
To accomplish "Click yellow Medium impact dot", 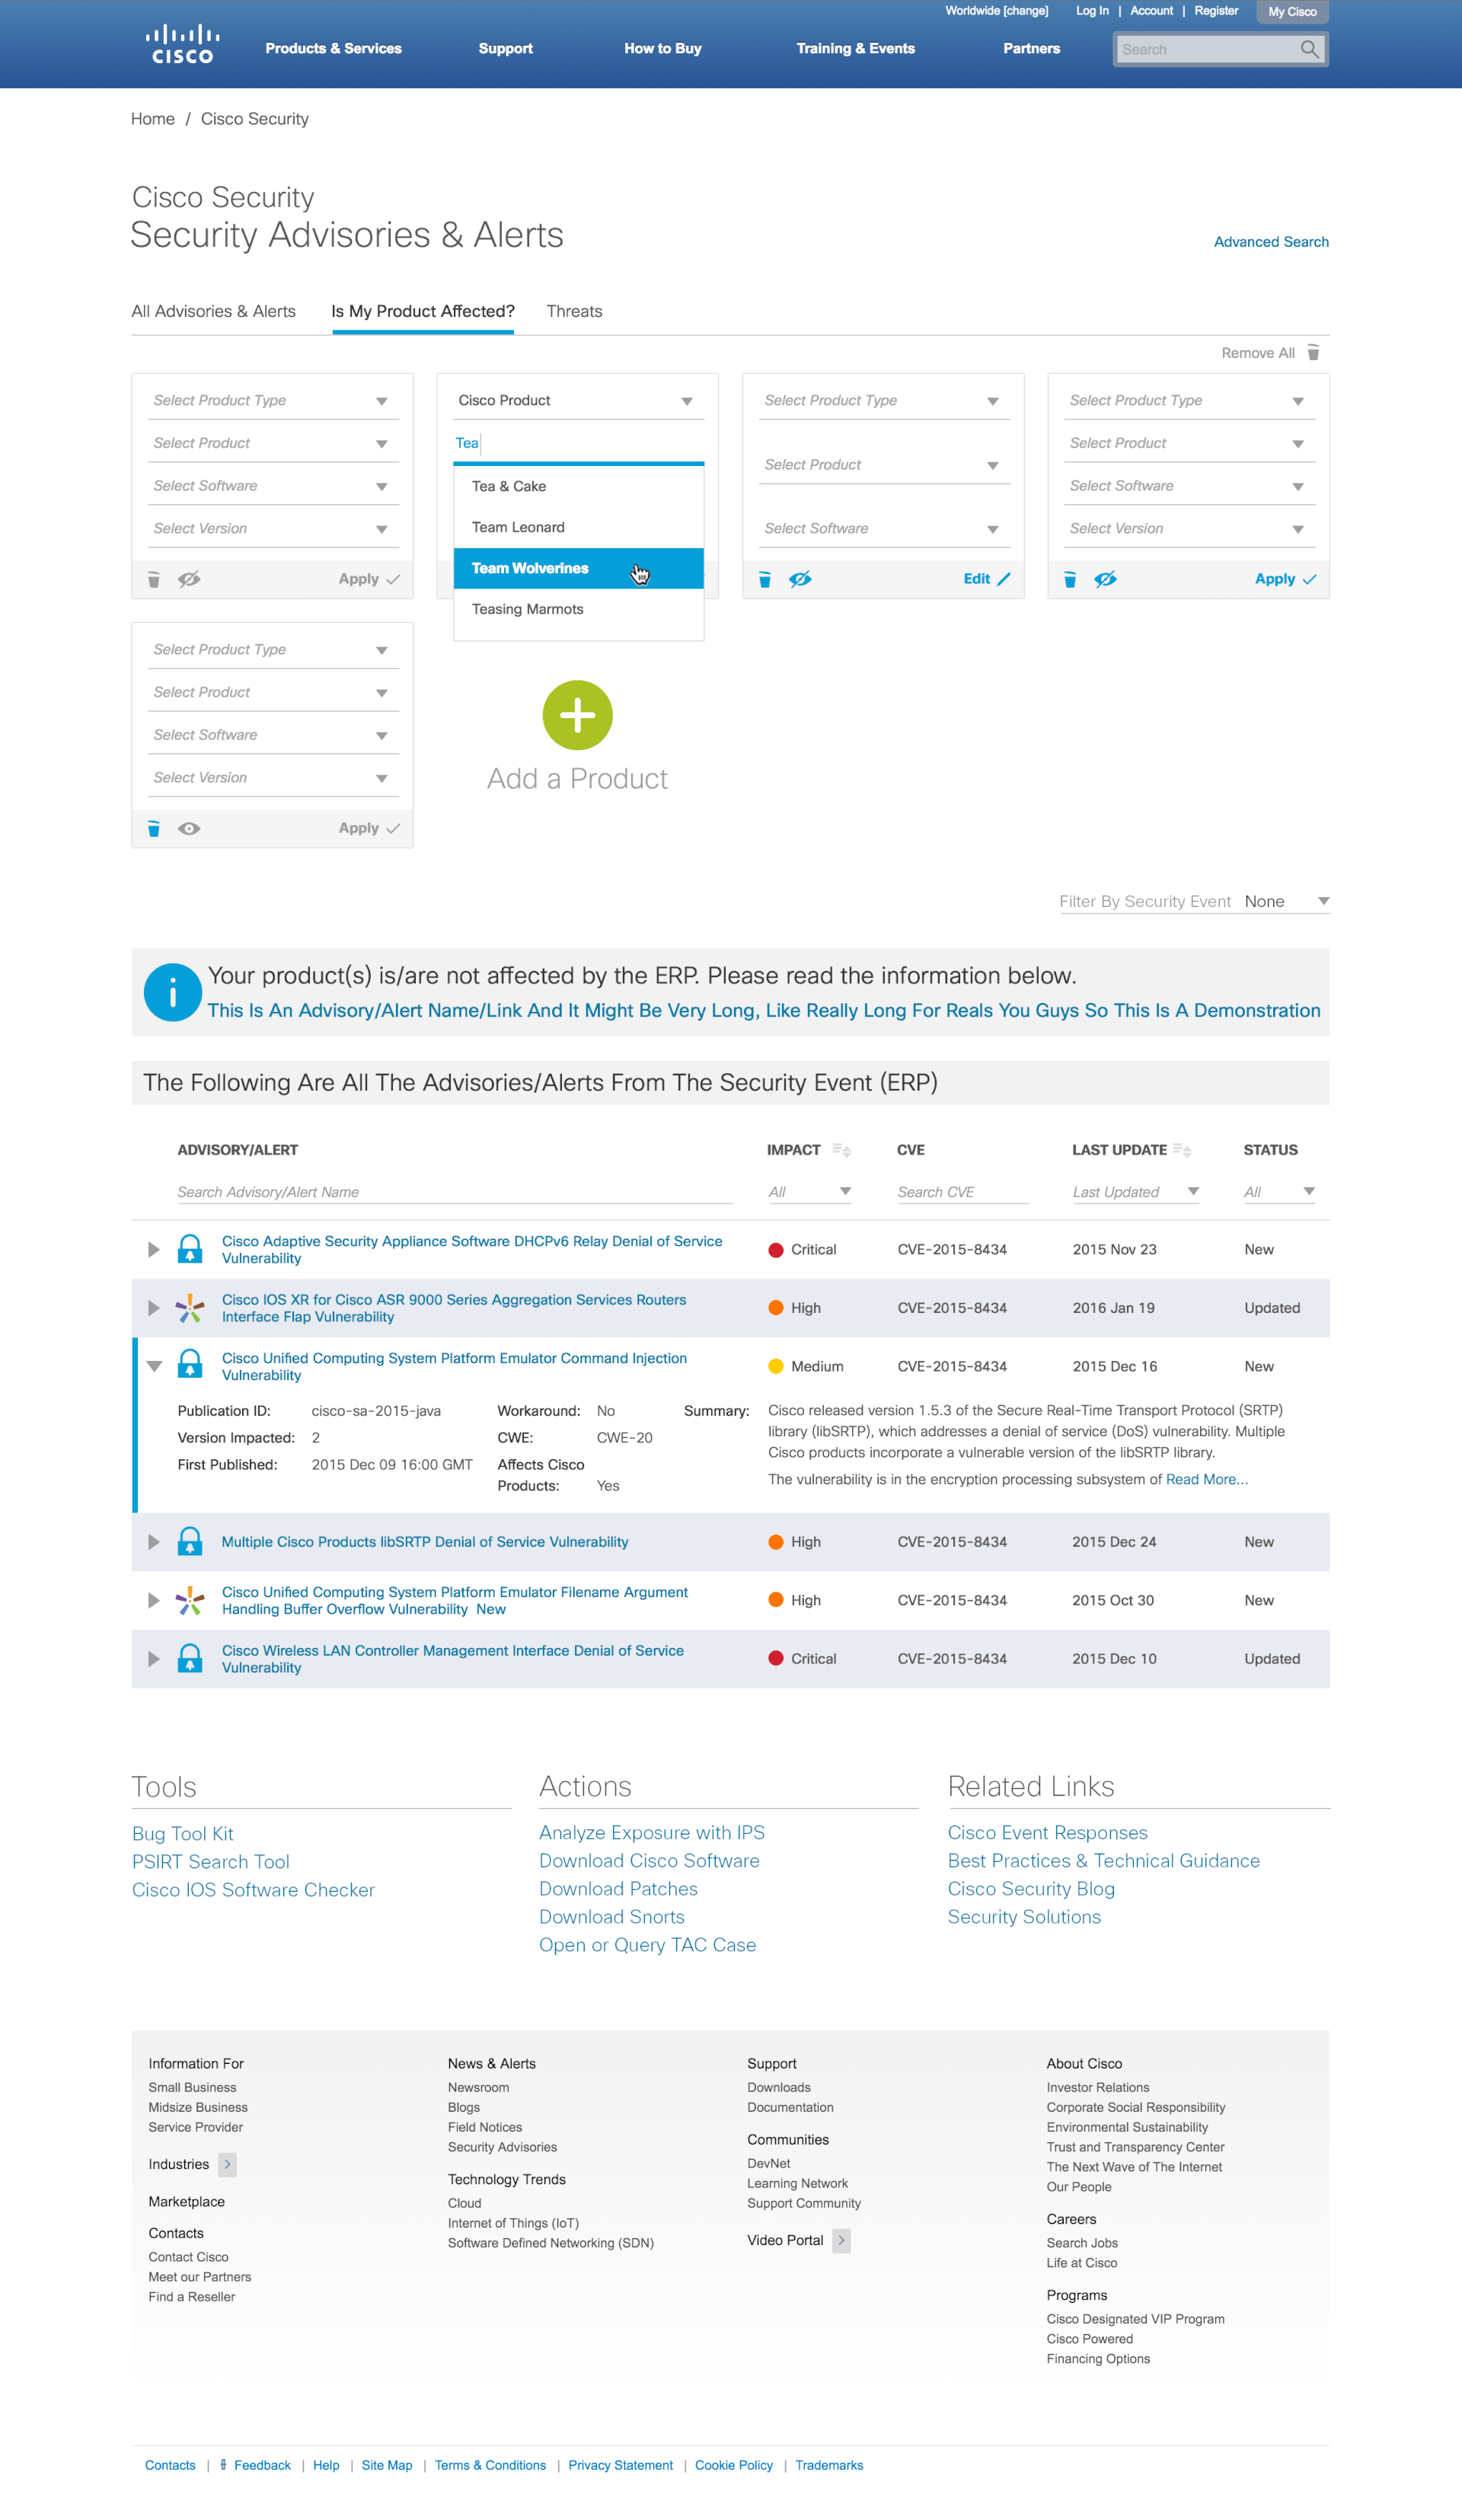I will tap(775, 1366).
